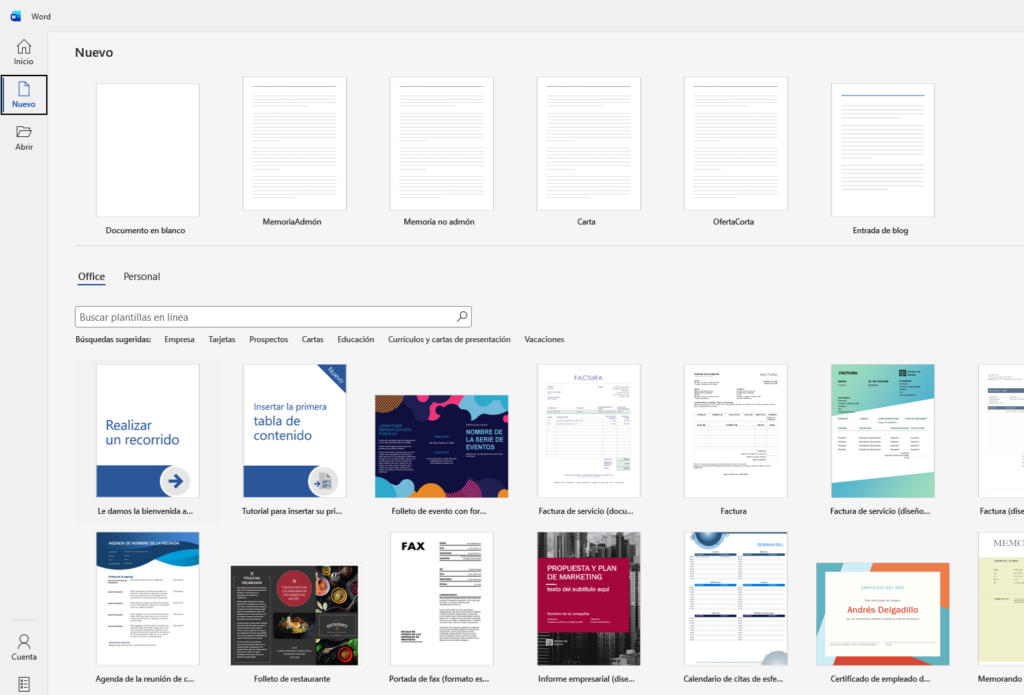Open Factura de servicio (diseño... template
Viewport: 1024px width, 695px height.
[882, 431]
